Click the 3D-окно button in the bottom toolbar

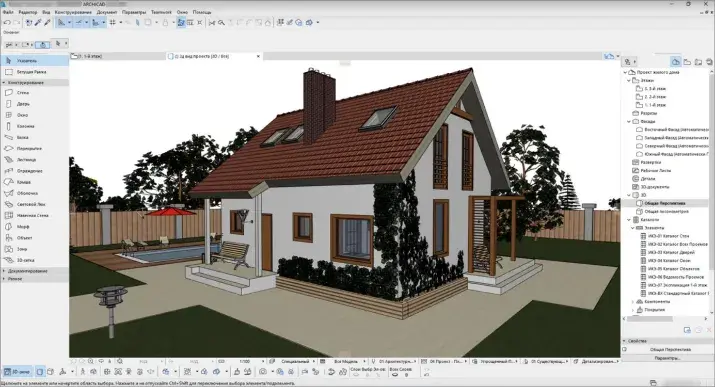(17, 372)
